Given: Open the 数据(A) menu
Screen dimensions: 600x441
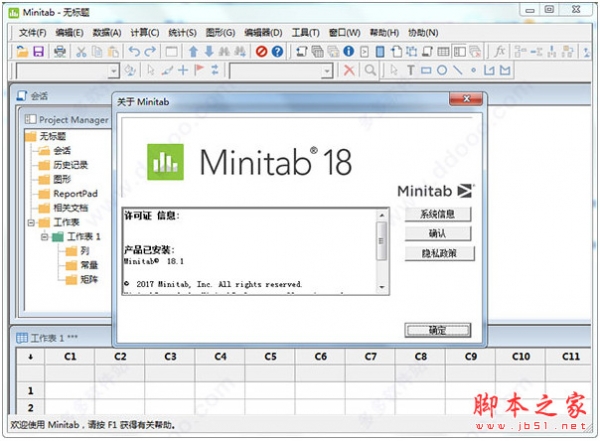Looking at the screenshot, I should 107,33.
